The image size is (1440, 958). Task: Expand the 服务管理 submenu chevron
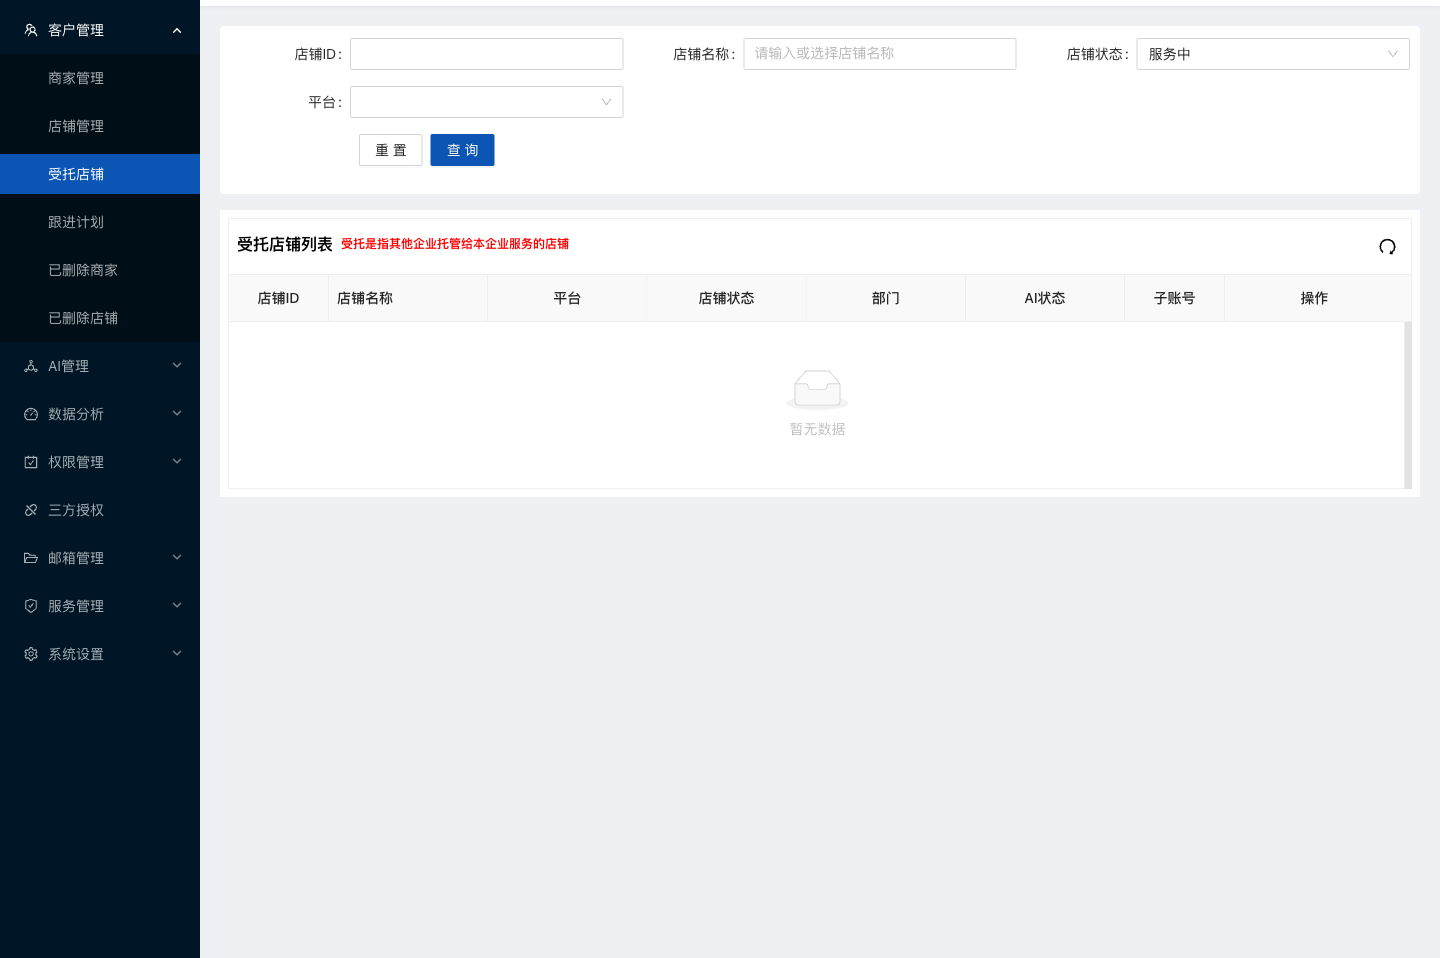point(177,605)
